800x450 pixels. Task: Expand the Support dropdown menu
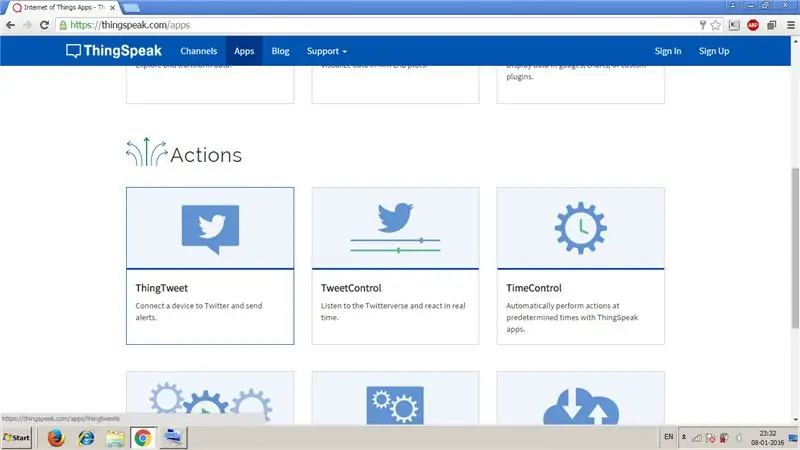pyautogui.click(x=327, y=51)
